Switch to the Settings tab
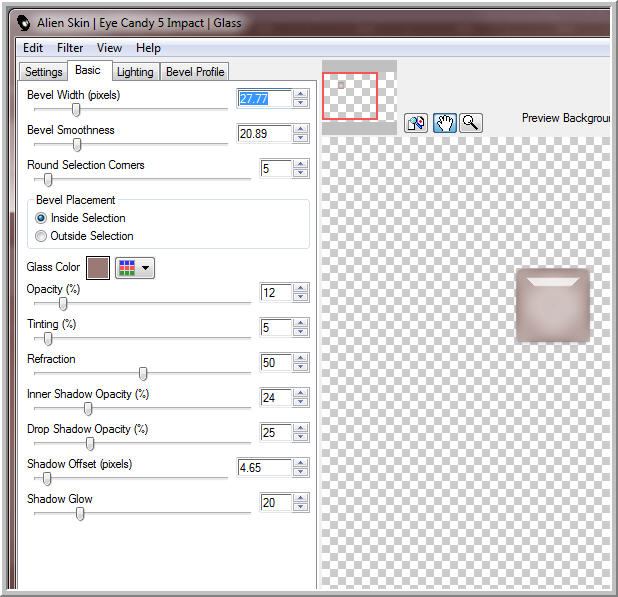The height and width of the screenshot is (597, 618). tap(43, 72)
